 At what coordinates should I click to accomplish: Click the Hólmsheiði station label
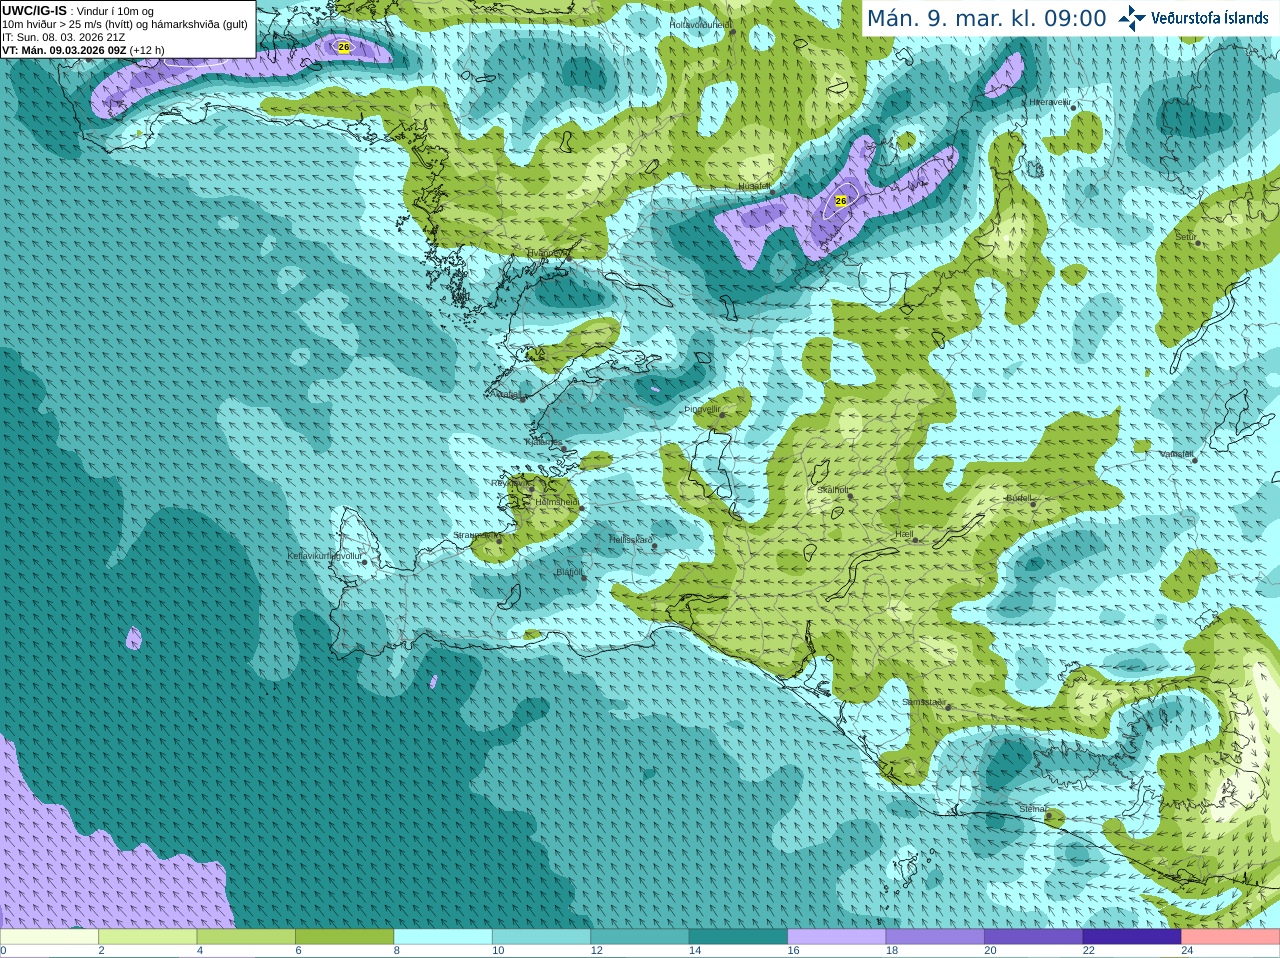pyautogui.click(x=557, y=502)
